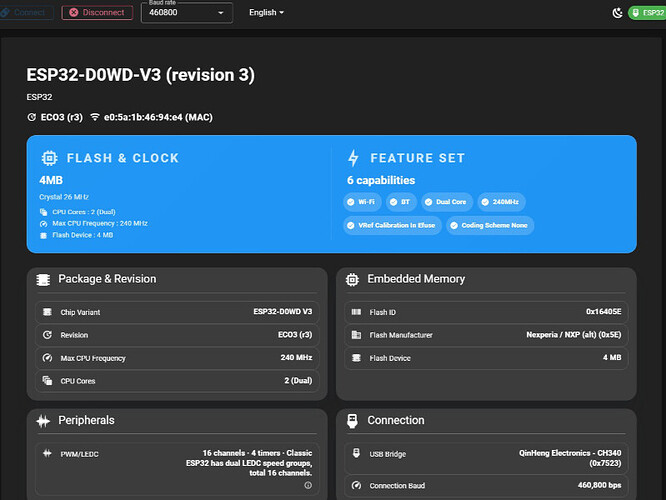Open the Baud rate 460800 dropdown
Viewport: 666px width, 500px height.
click(187, 13)
